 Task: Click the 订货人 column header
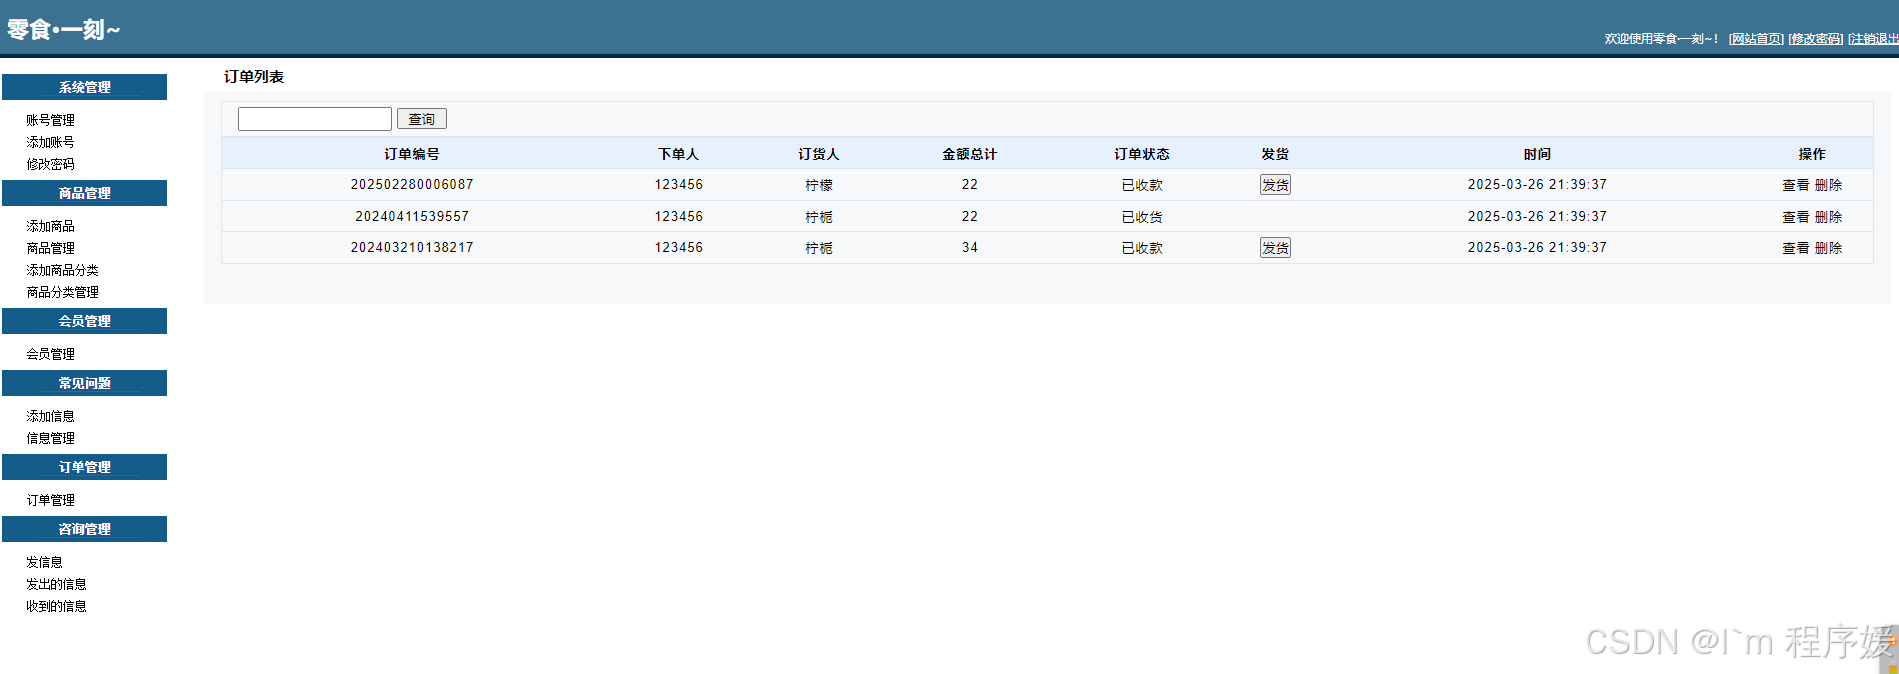click(818, 154)
